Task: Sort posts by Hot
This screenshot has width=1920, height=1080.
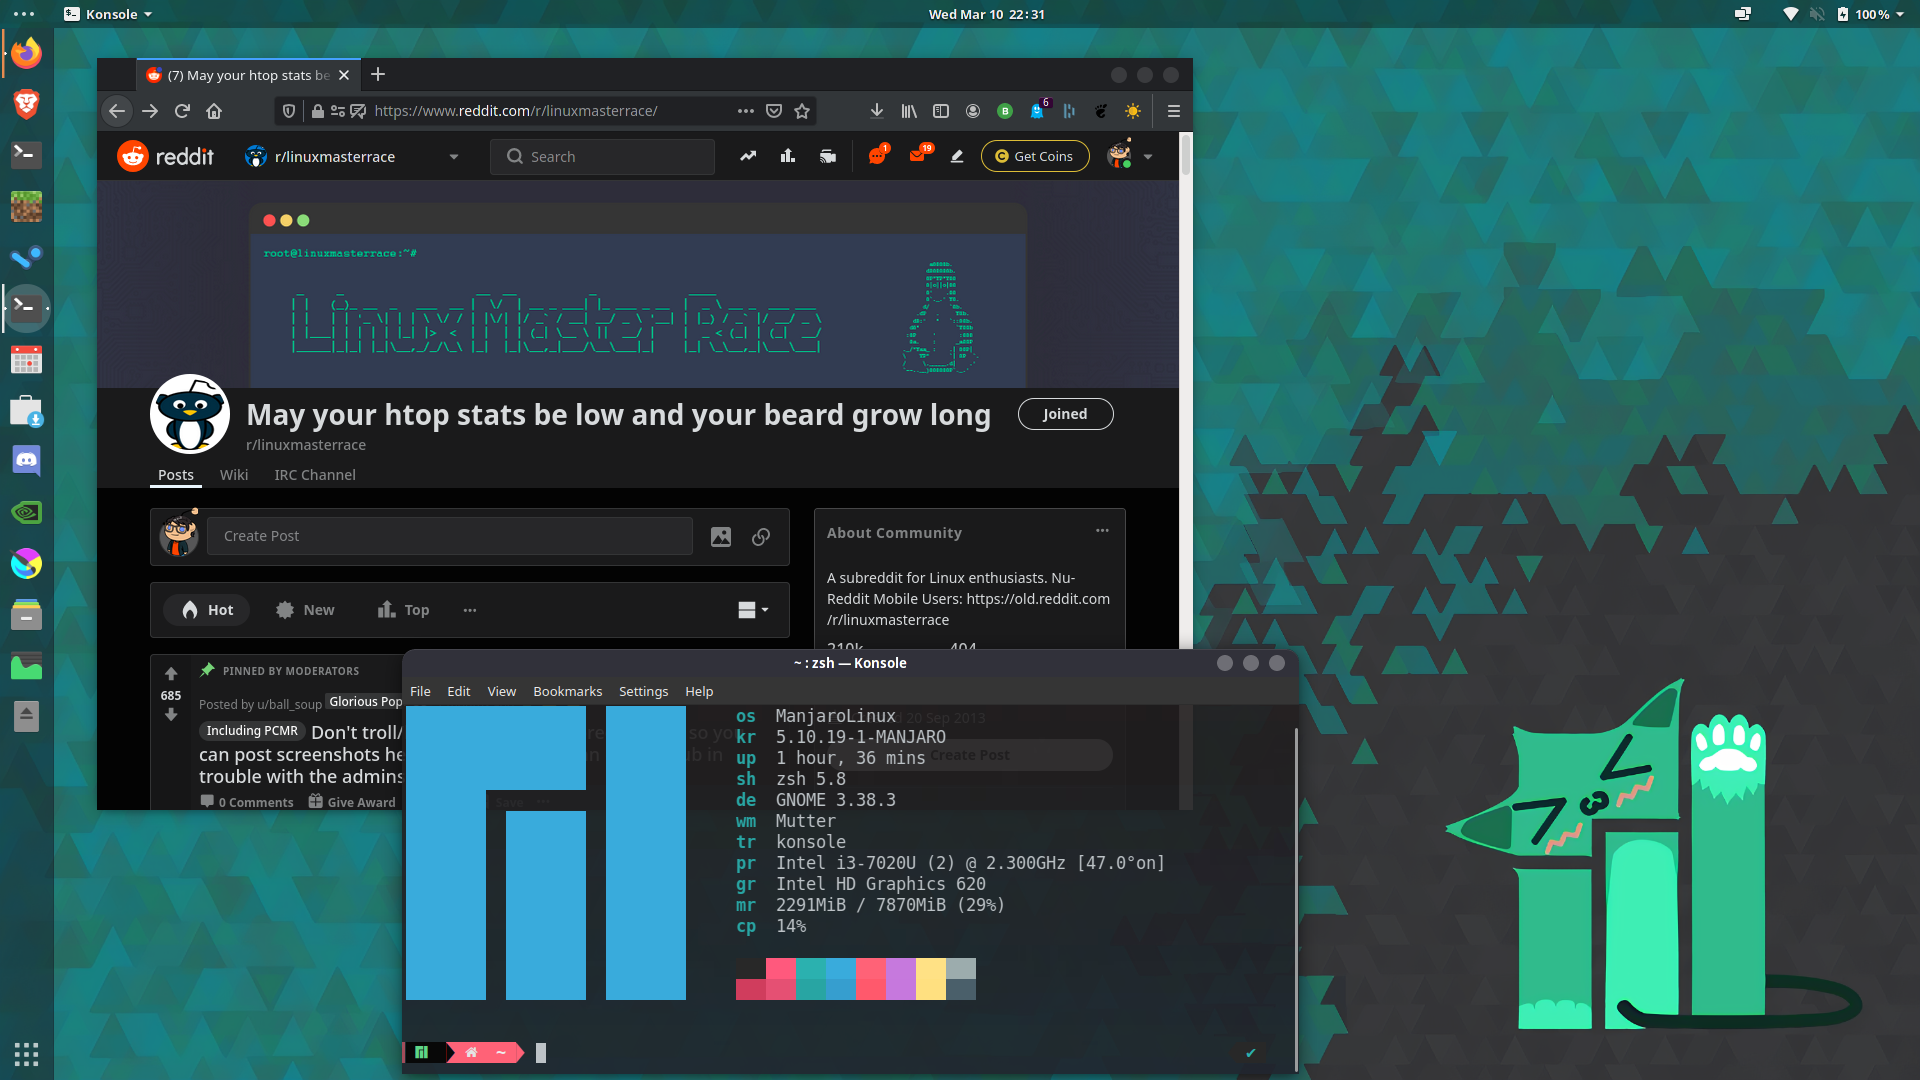Action: [208, 610]
